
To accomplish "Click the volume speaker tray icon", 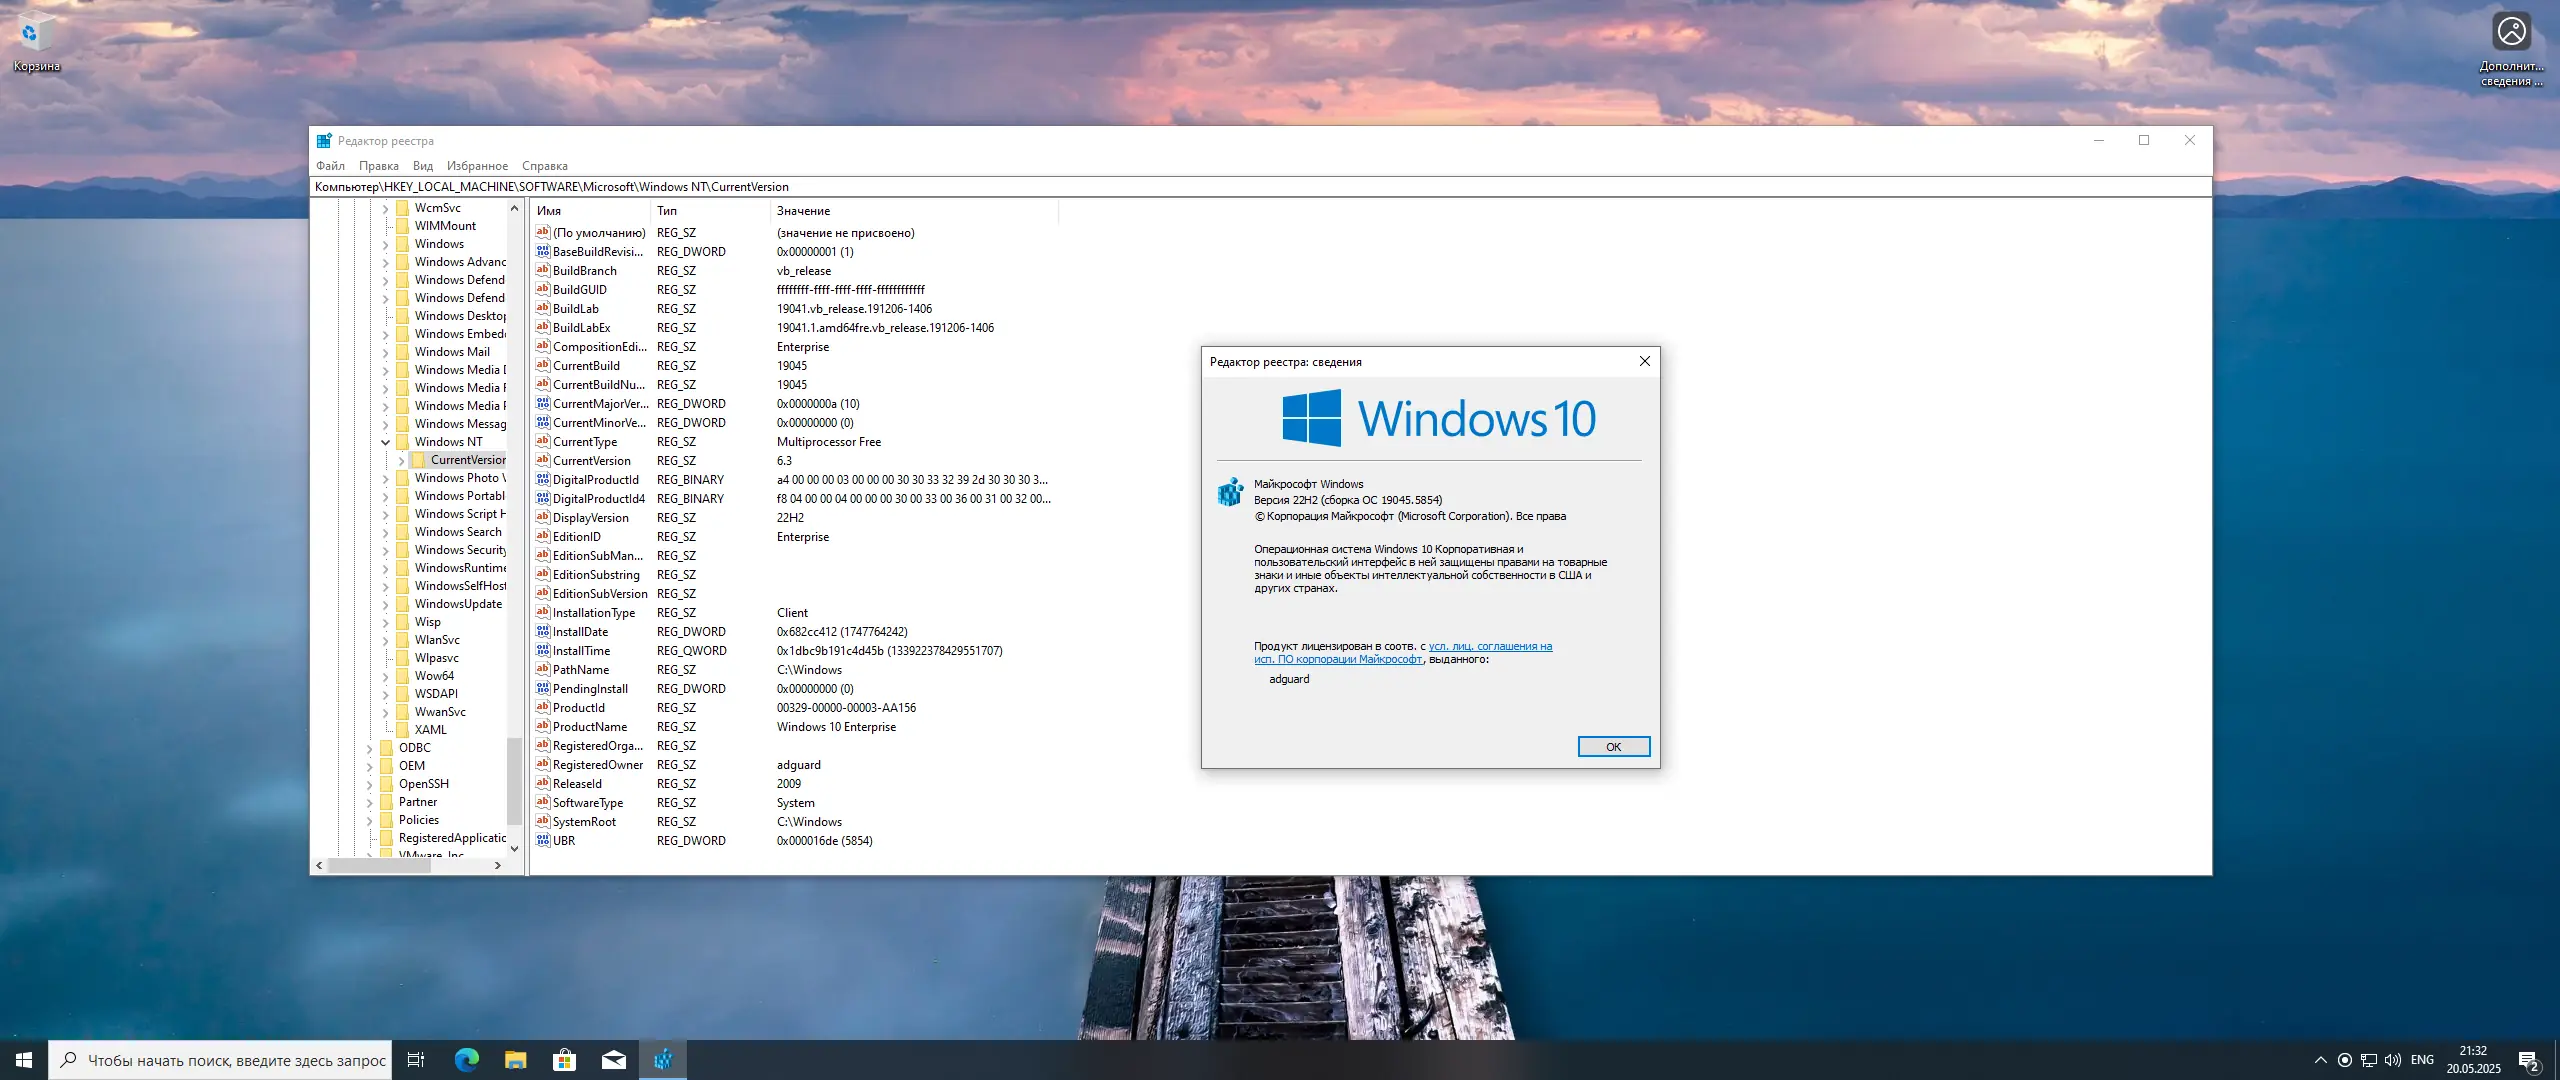I will (x=2392, y=1060).
